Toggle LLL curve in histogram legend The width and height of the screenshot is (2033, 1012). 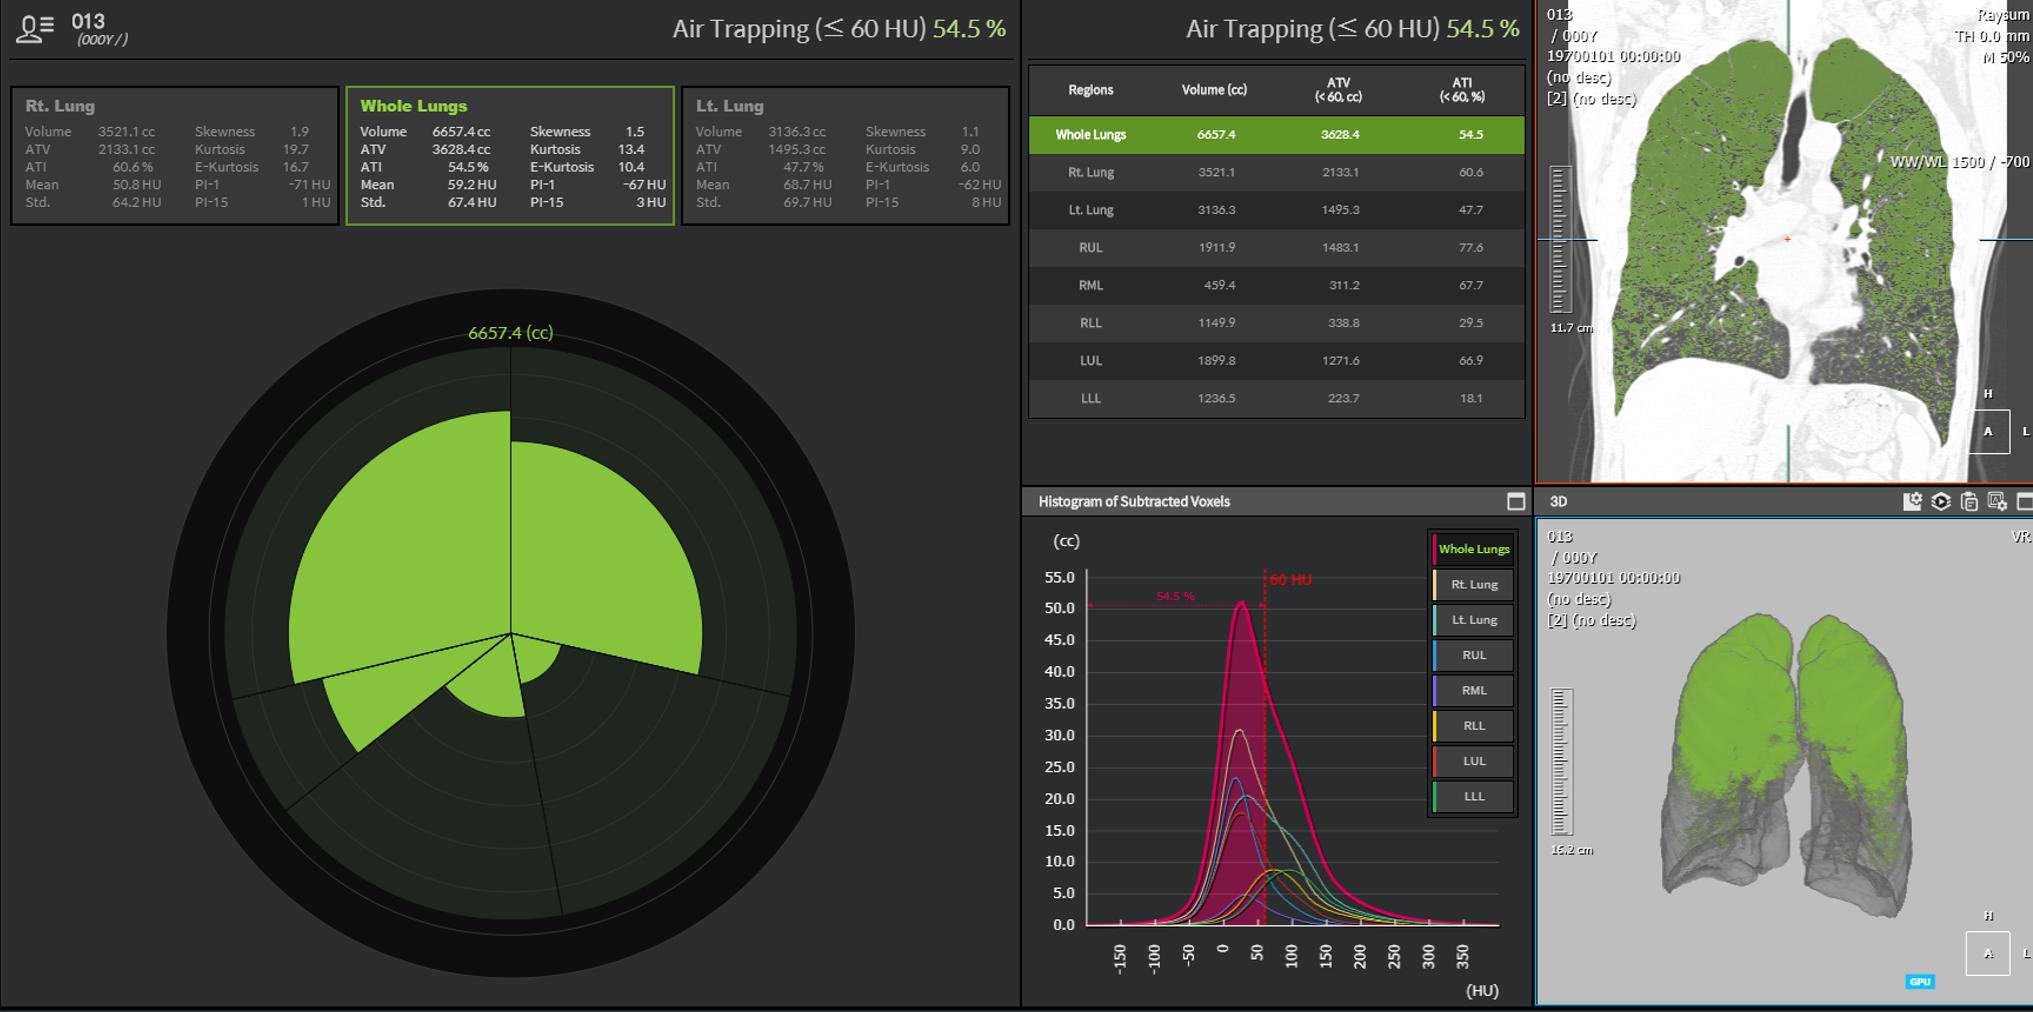pos(1472,796)
